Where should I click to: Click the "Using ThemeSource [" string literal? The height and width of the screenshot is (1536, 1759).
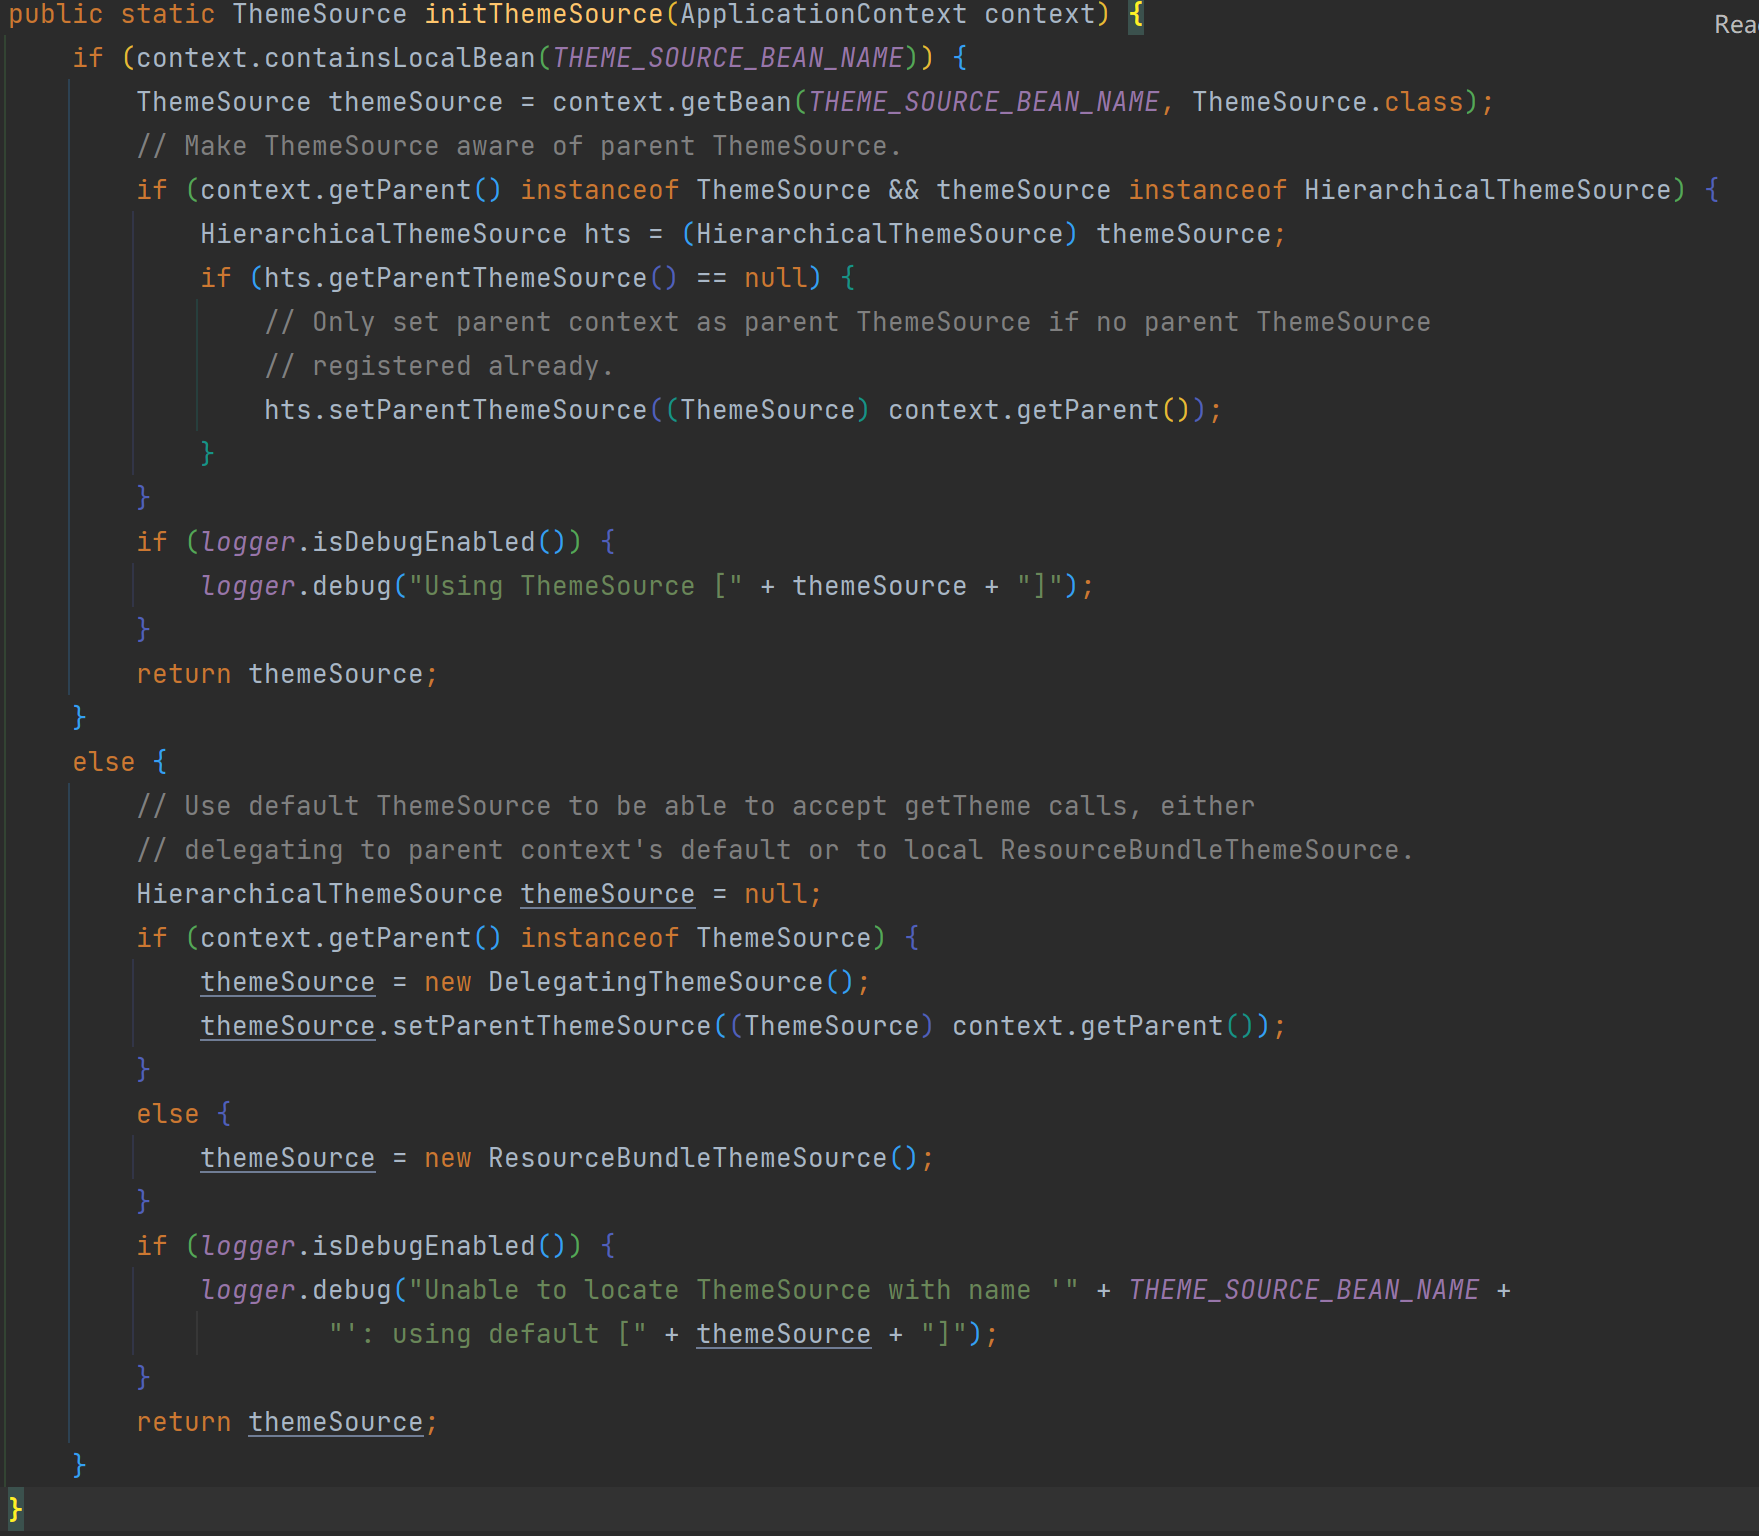576,586
